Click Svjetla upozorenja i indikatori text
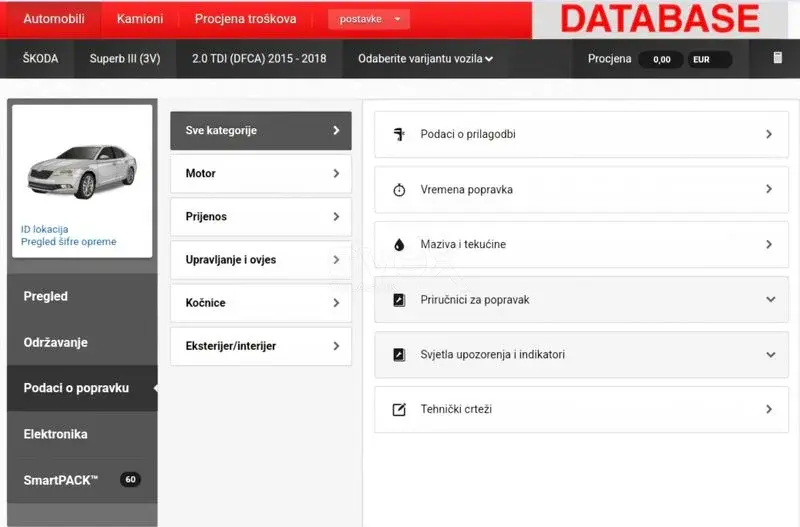 [492, 355]
